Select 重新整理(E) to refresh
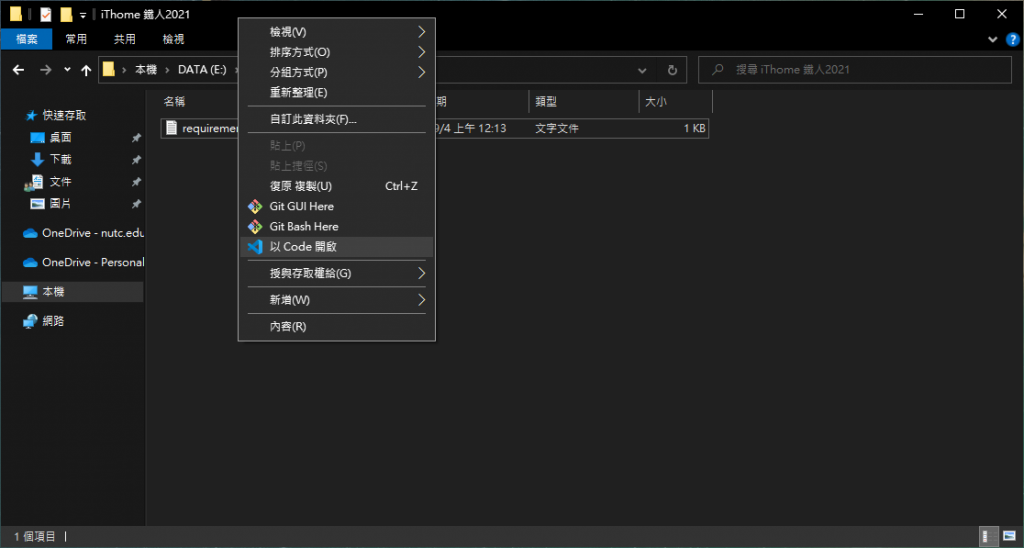 (336, 93)
